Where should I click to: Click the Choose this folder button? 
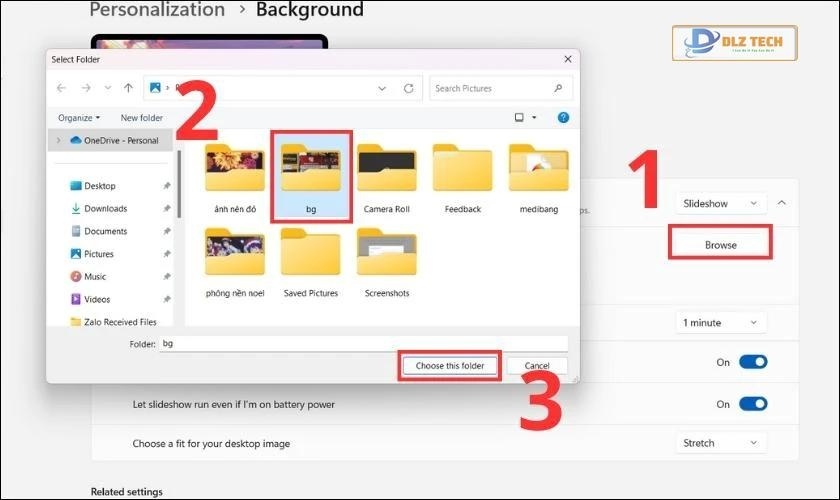449,366
